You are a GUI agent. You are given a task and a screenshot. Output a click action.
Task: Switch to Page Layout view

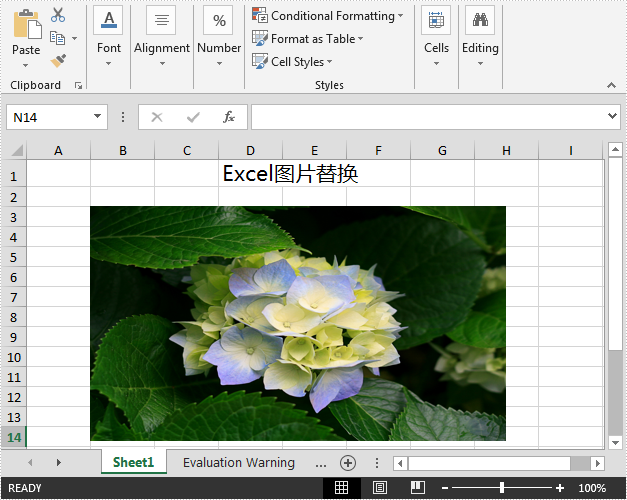point(379,488)
